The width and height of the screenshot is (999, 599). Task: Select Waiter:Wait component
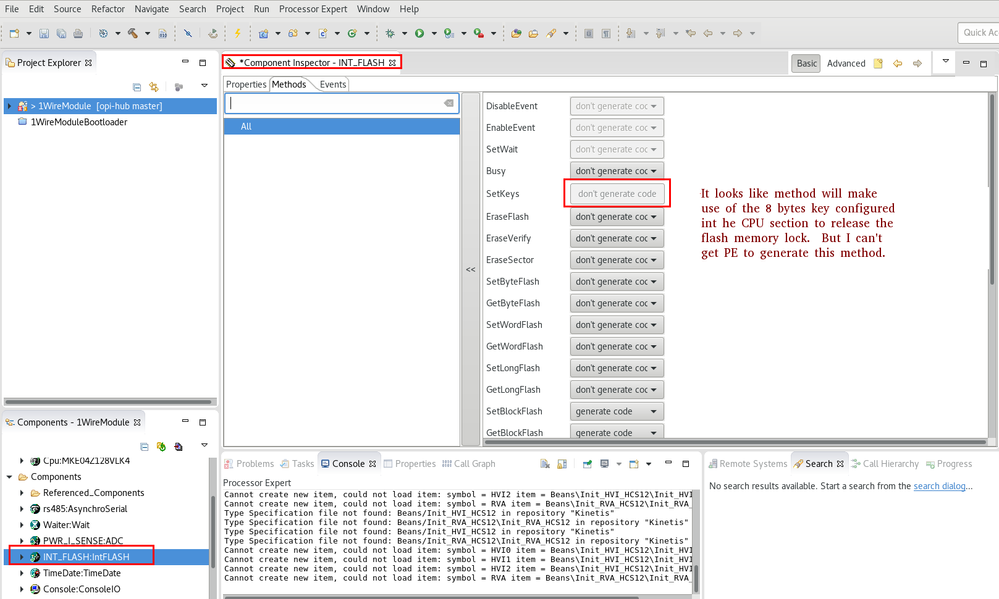pos(66,525)
